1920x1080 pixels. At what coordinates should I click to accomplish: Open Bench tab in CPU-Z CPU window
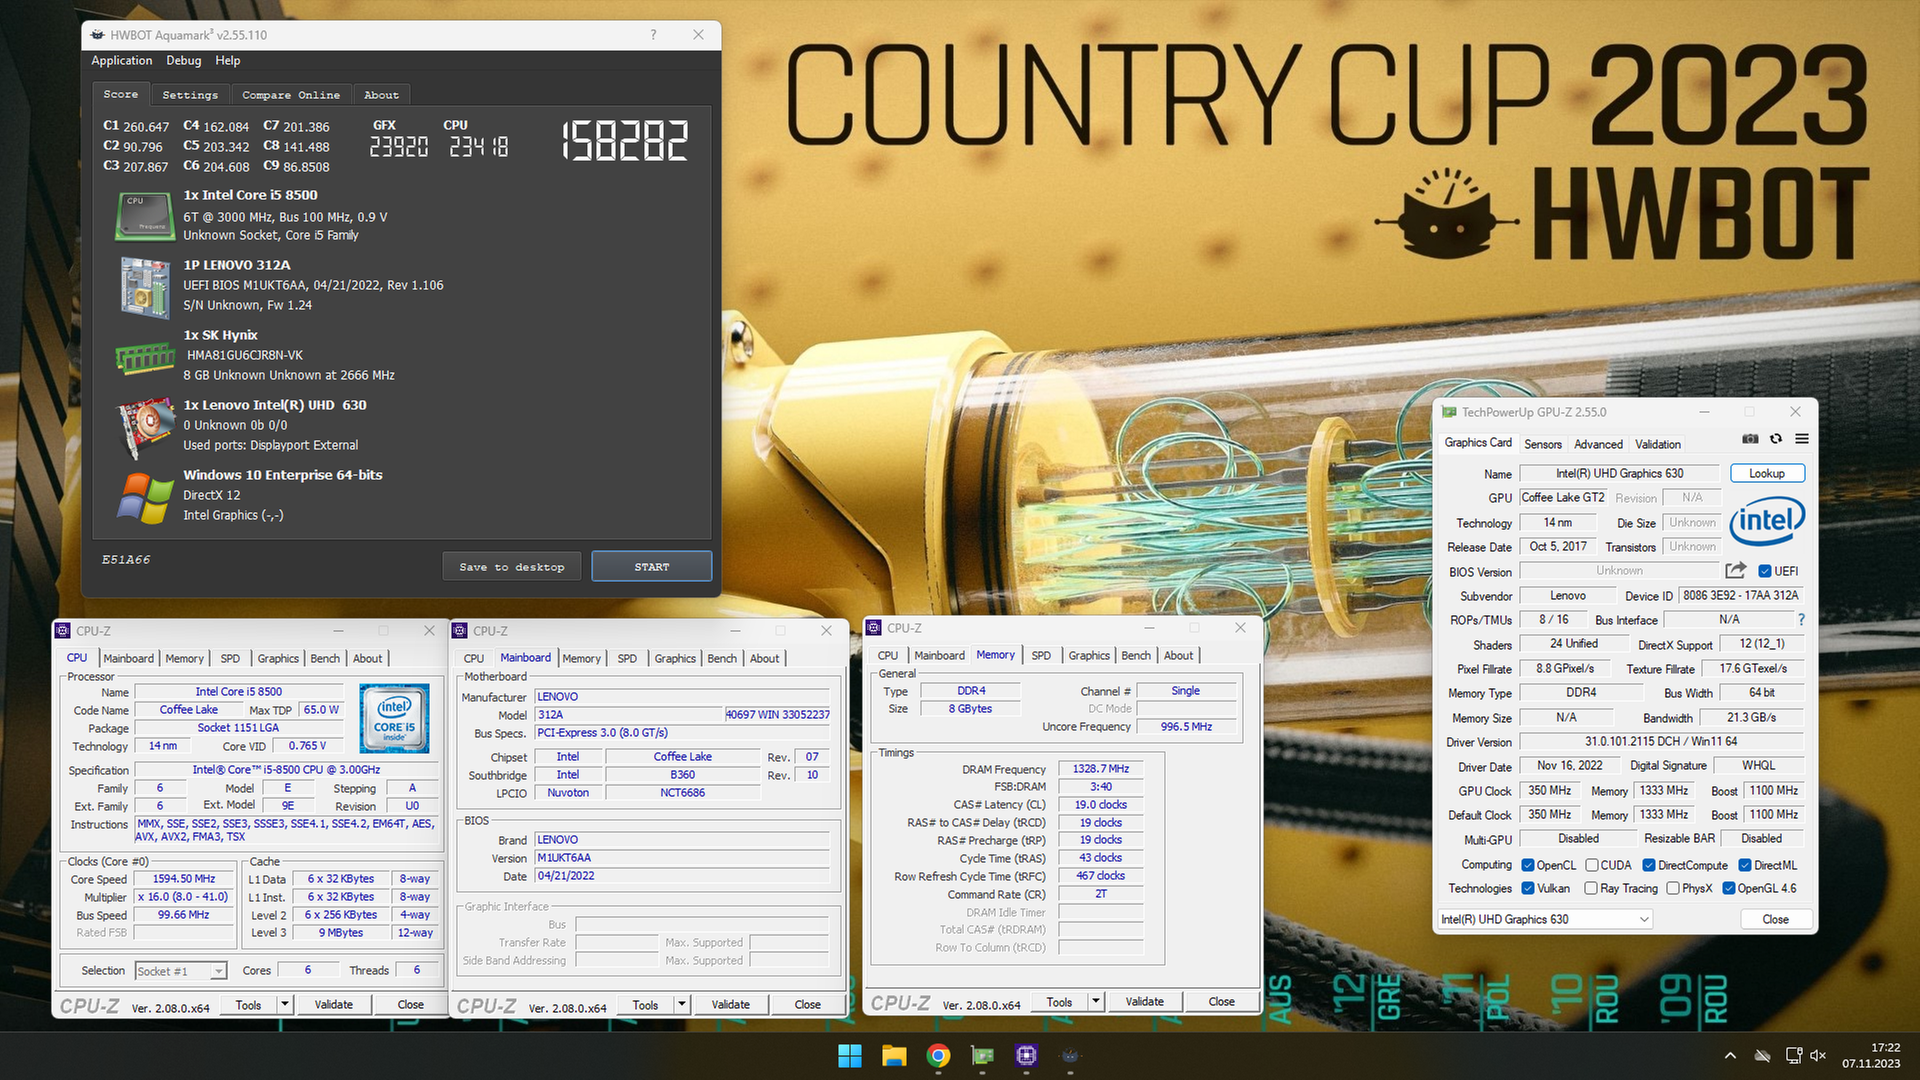[325, 659]
